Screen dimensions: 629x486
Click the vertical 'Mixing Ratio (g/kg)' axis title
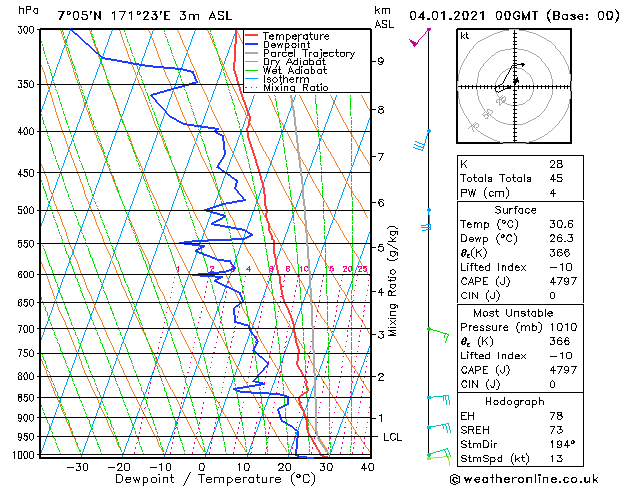tap(392, 281)
